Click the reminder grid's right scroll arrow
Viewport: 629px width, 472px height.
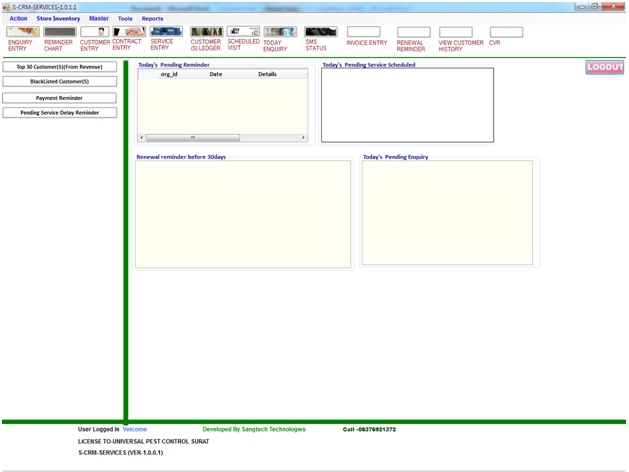303,138
